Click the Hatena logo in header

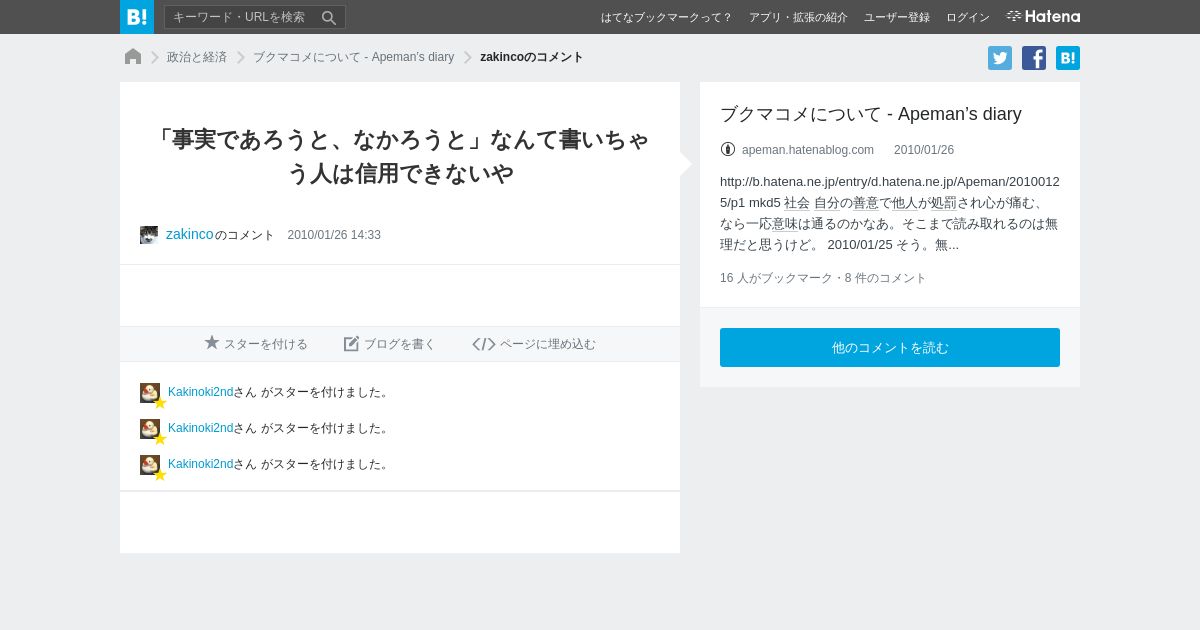(1043, 17)
